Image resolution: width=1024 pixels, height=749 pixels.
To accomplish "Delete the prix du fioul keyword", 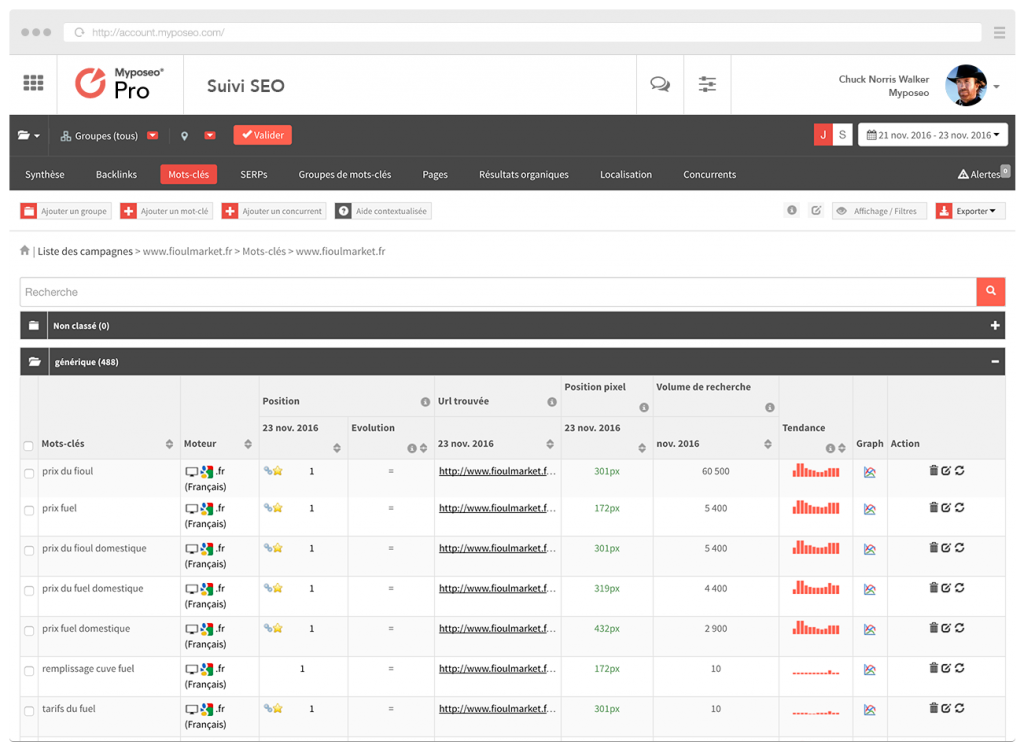I will (934, 470).
